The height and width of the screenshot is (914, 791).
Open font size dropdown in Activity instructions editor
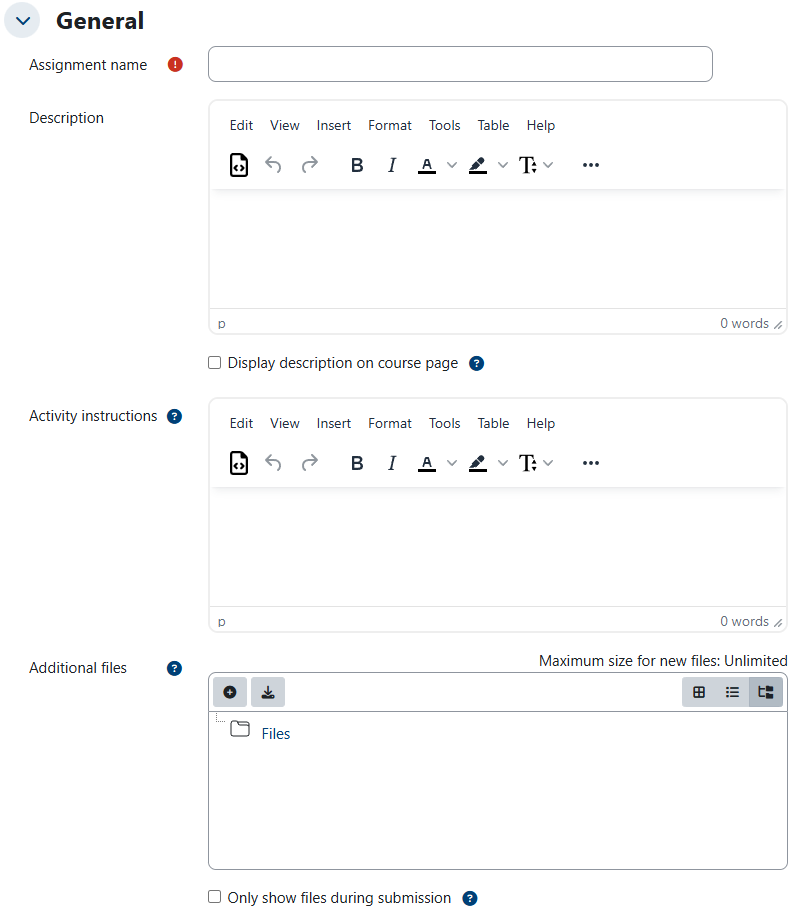(536, 463)
